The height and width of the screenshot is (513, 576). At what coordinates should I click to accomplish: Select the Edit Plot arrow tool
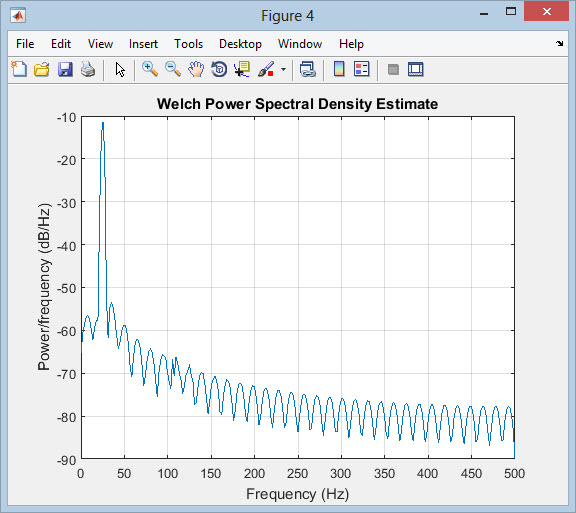(x=120, y=69)
